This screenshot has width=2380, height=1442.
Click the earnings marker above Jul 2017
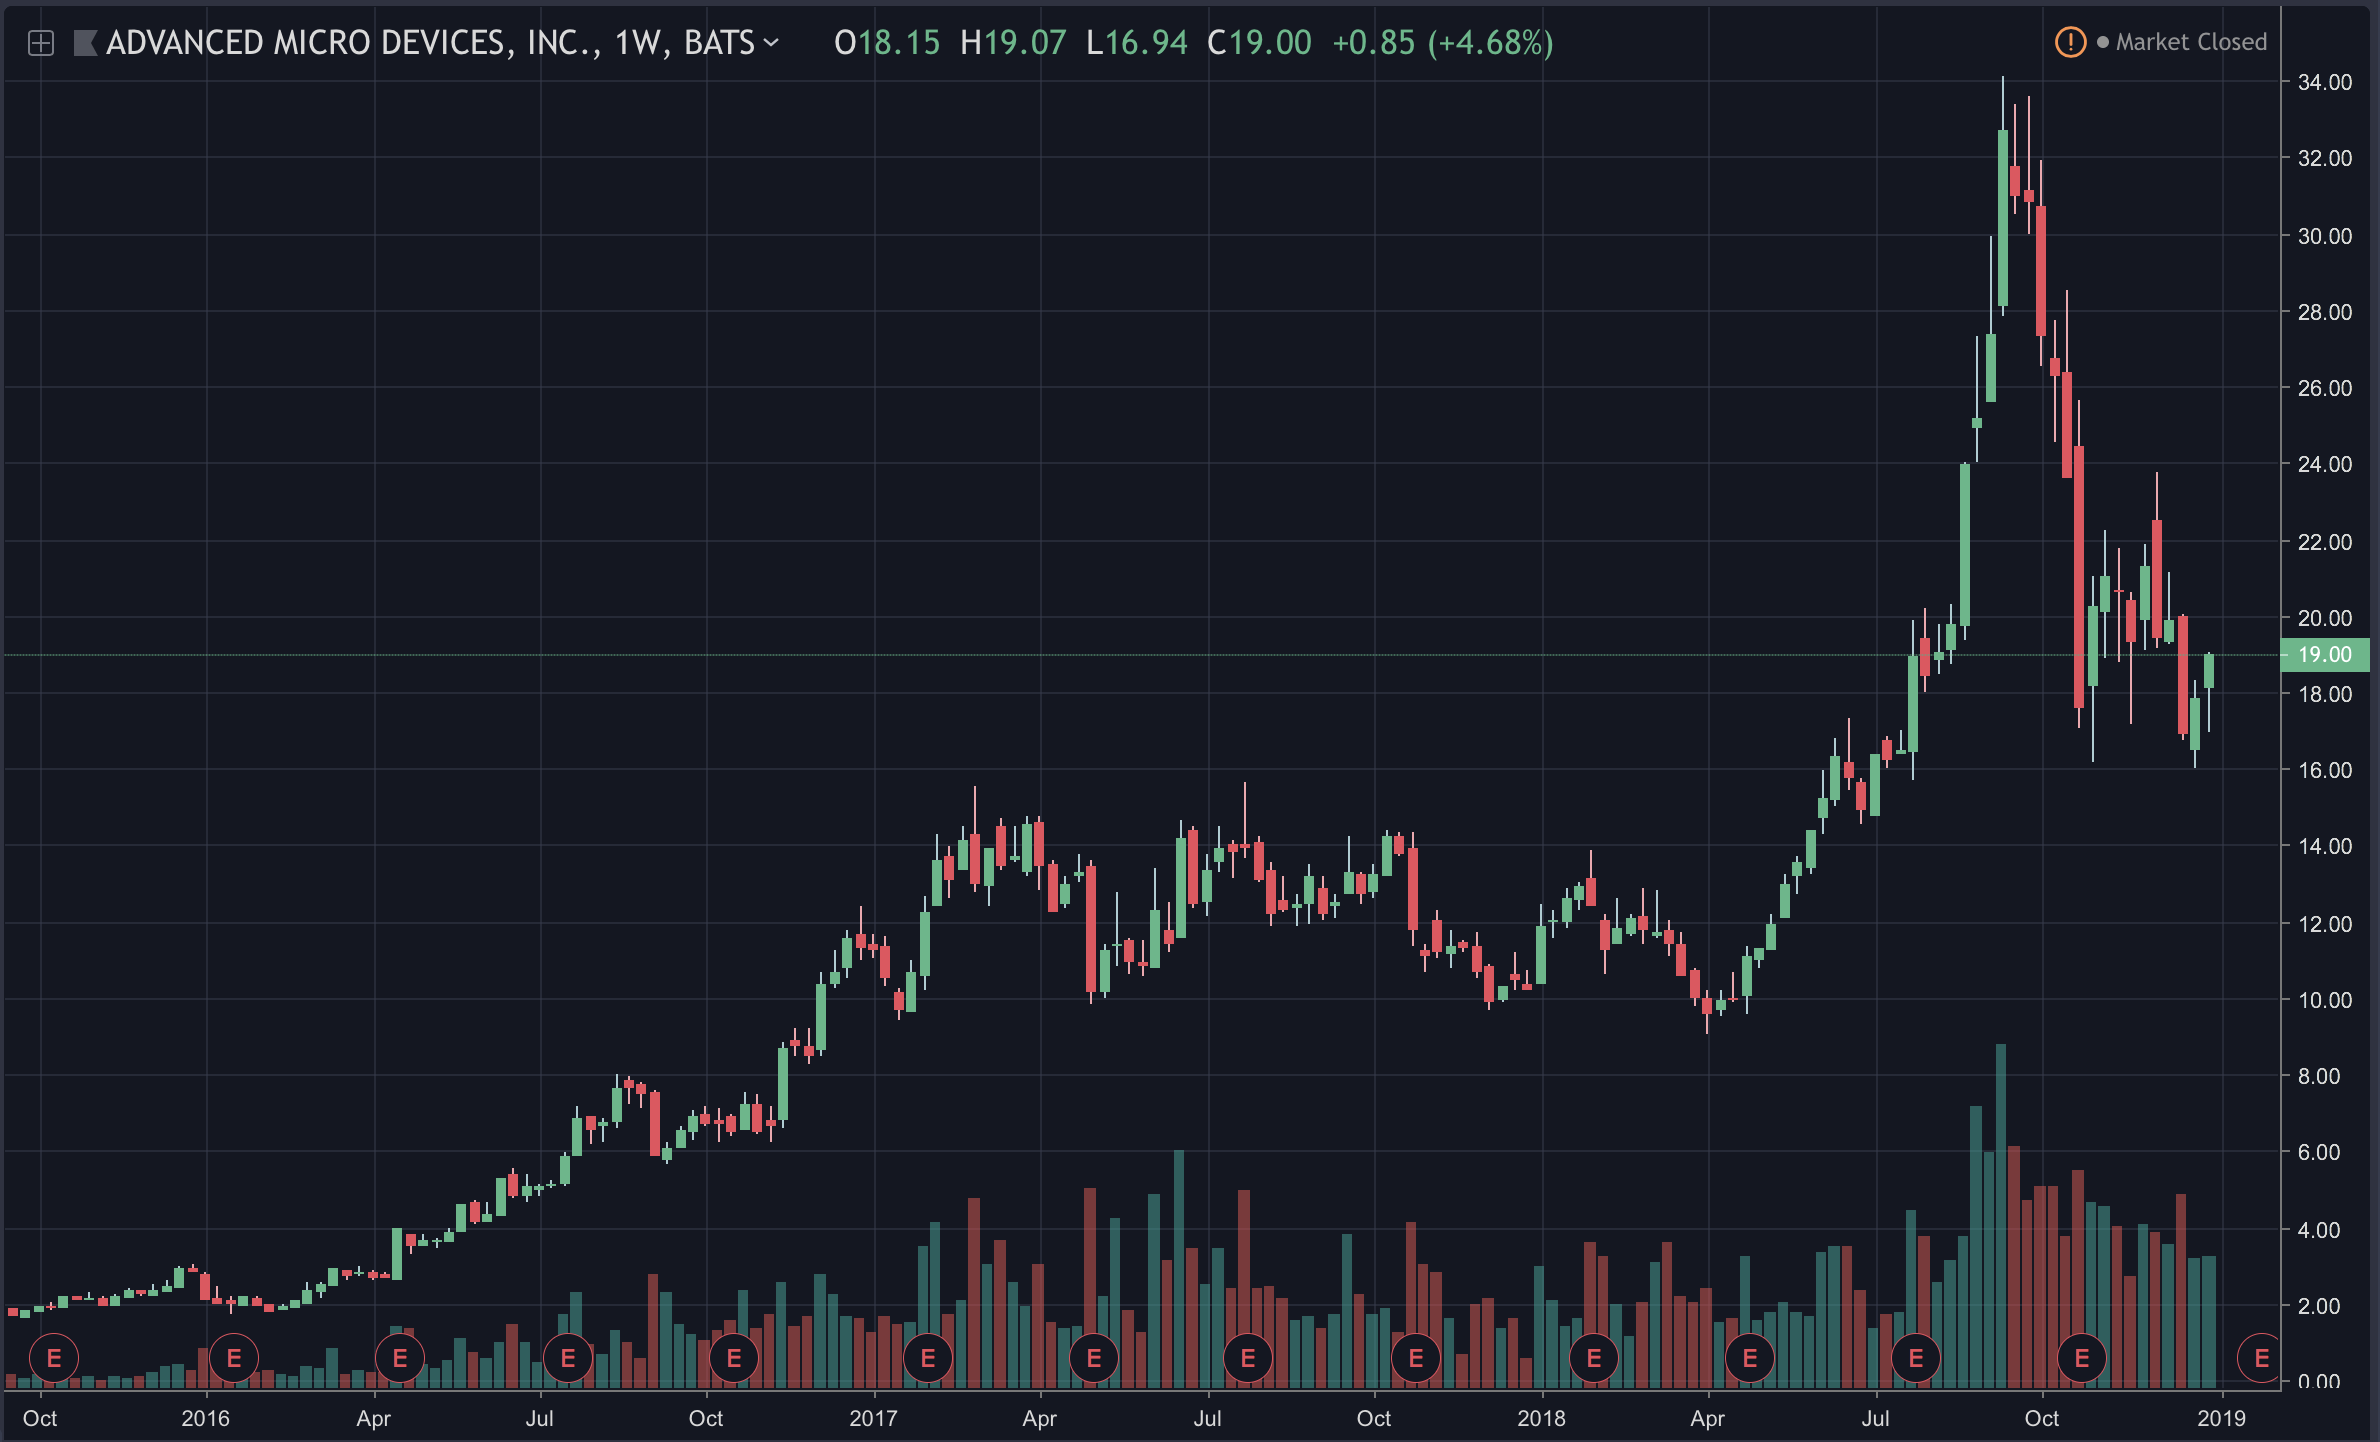[x=1248, y=1358]
